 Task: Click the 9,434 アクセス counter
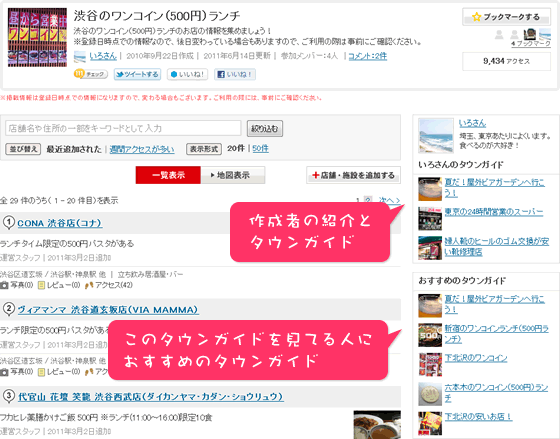coord(506,61)
